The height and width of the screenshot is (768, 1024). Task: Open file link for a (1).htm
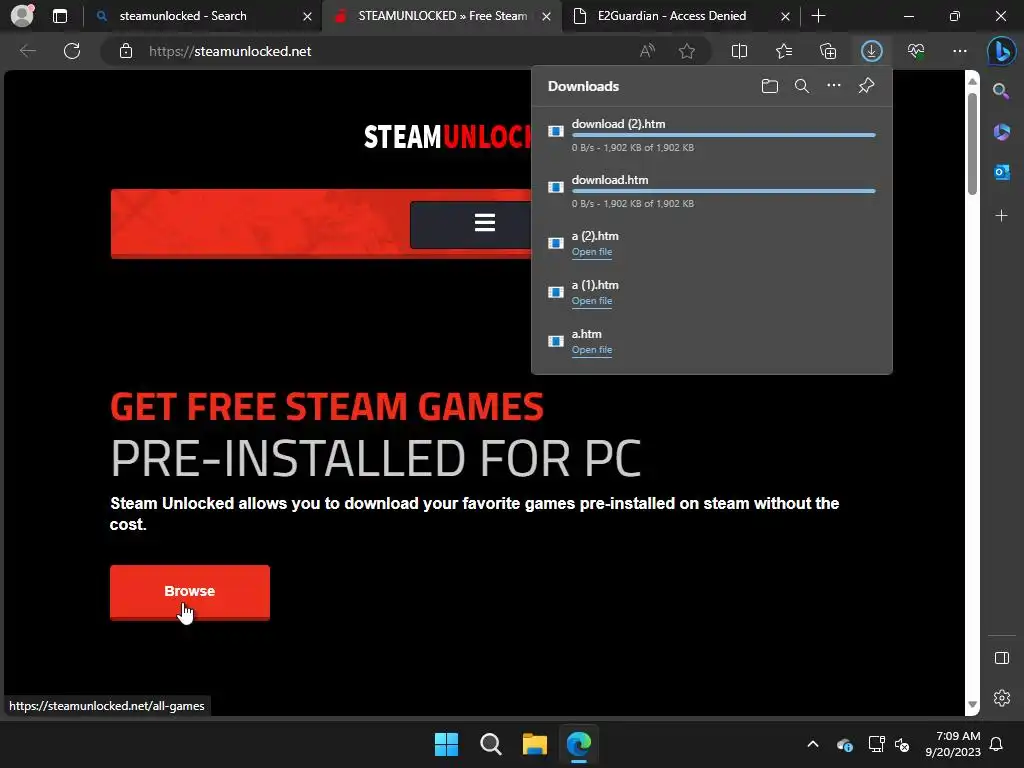592,301
